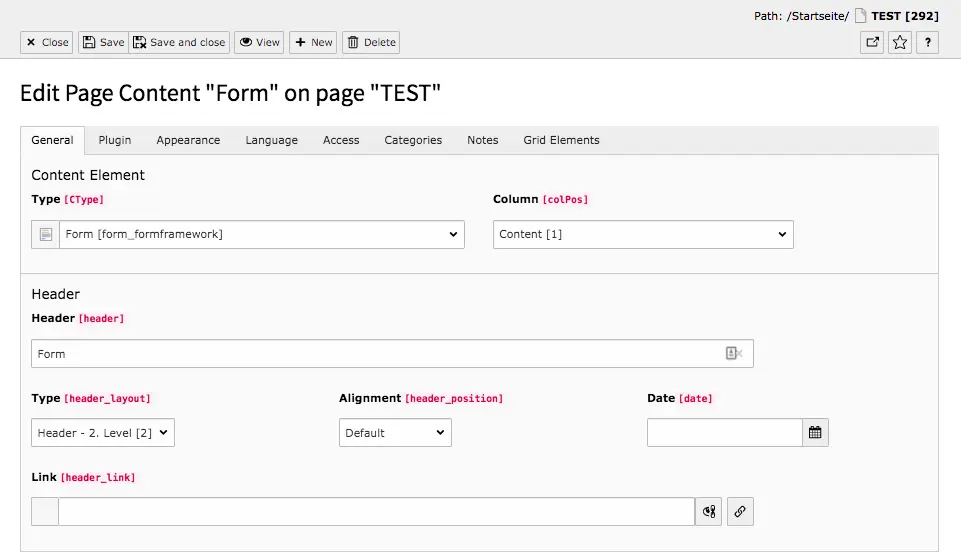Screen dimensions: 961x557
Task: Open the Notes tab
Action: [482, 140]
